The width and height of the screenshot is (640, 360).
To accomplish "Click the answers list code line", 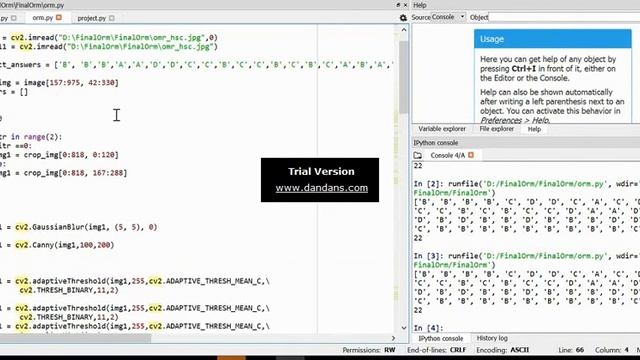I will tap(197, 64).
